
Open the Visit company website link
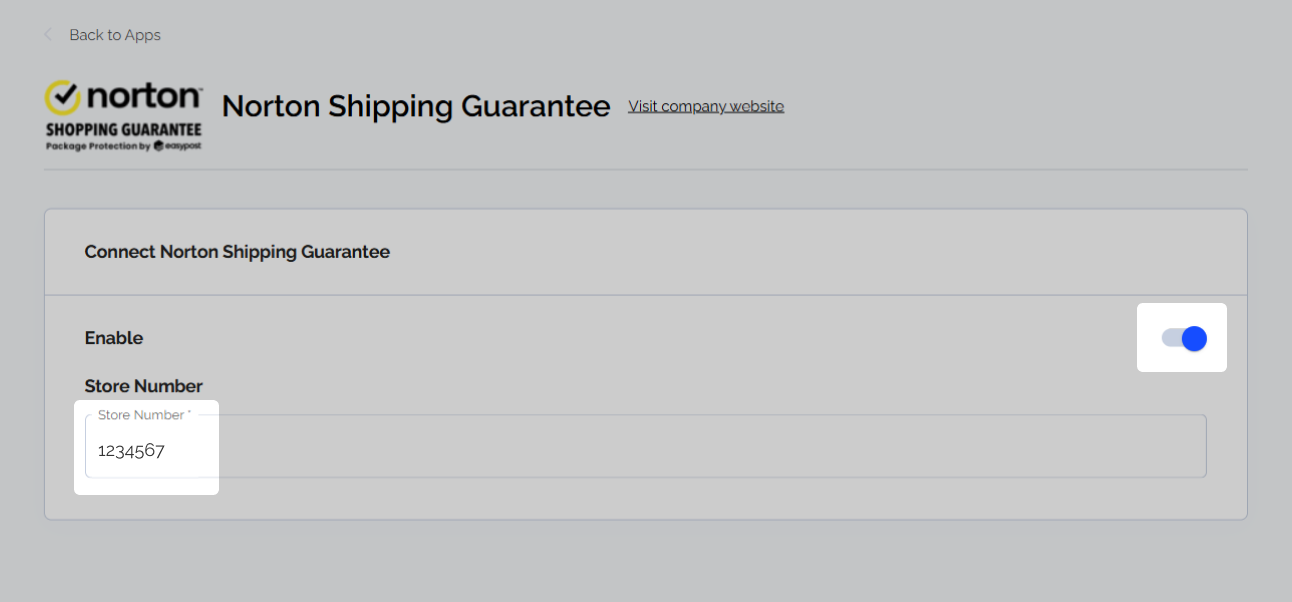(706, 106)
